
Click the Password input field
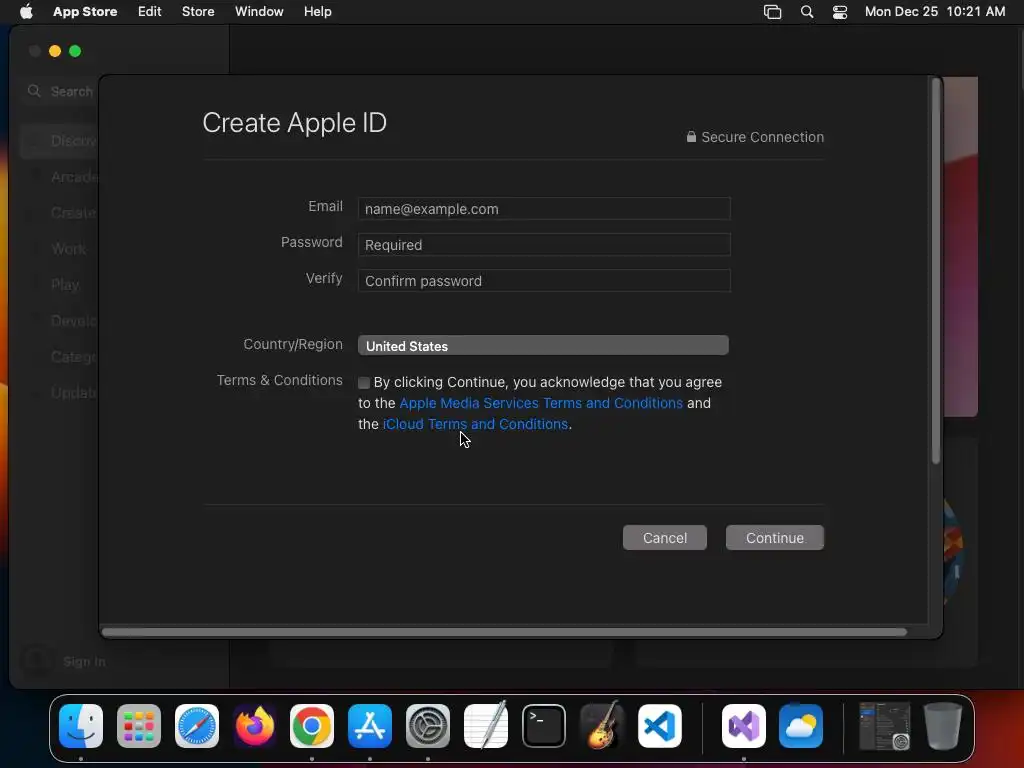(544, 245)
